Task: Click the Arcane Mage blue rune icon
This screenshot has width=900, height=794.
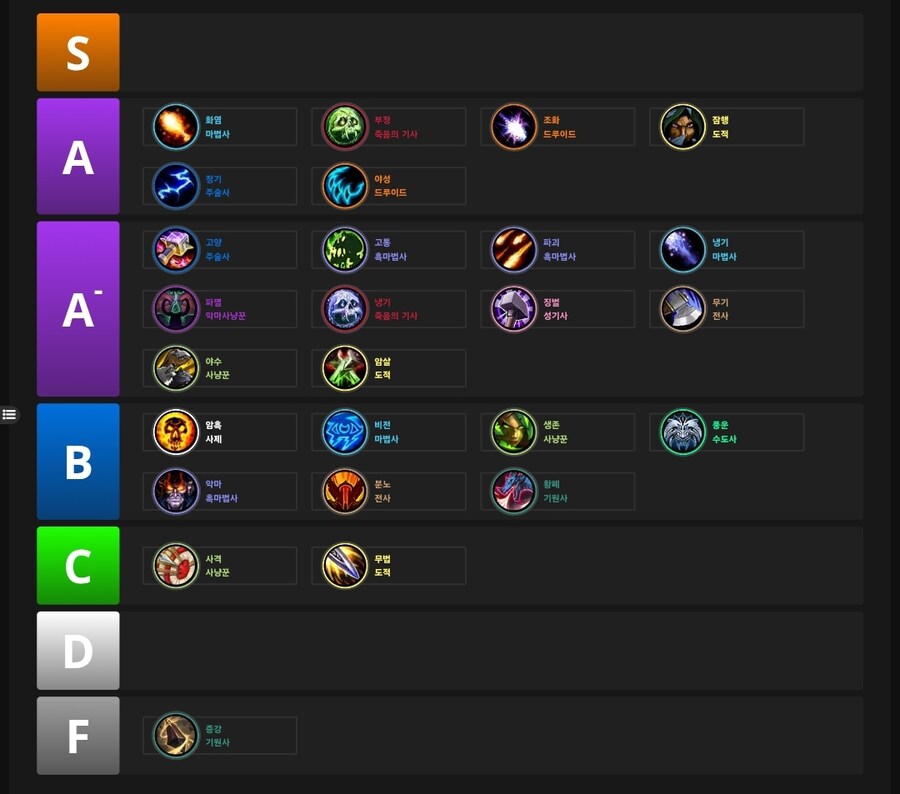Action: 344,432
